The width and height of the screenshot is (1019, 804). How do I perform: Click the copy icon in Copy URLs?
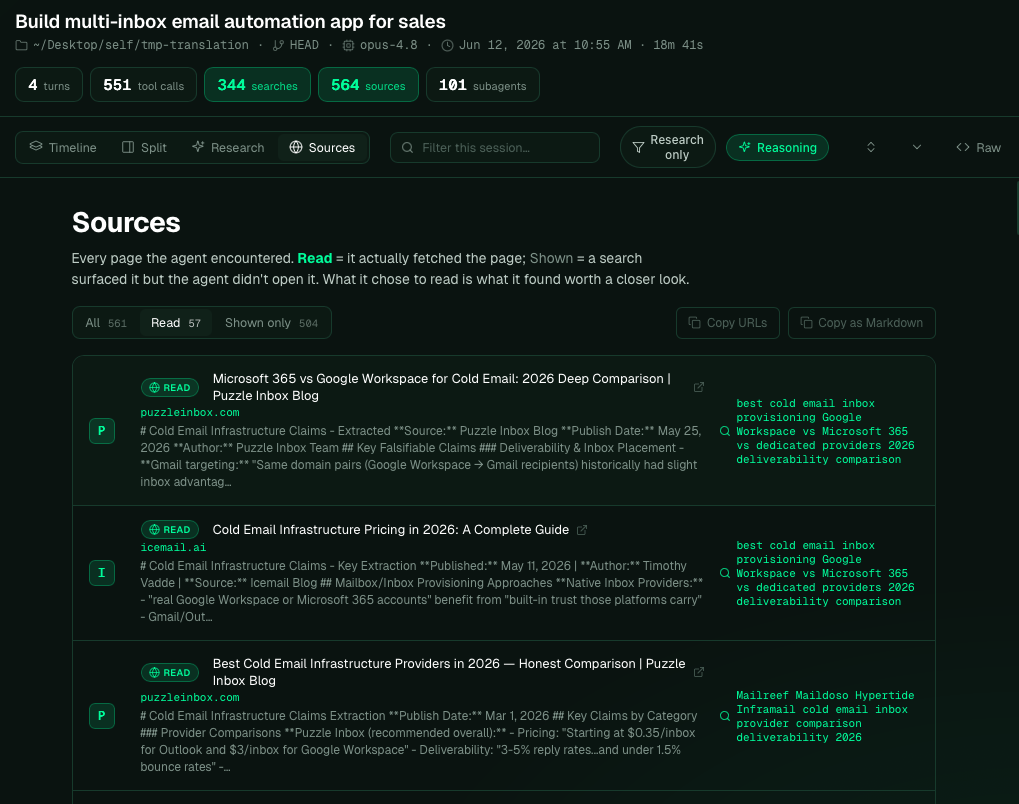coord(694,323)
